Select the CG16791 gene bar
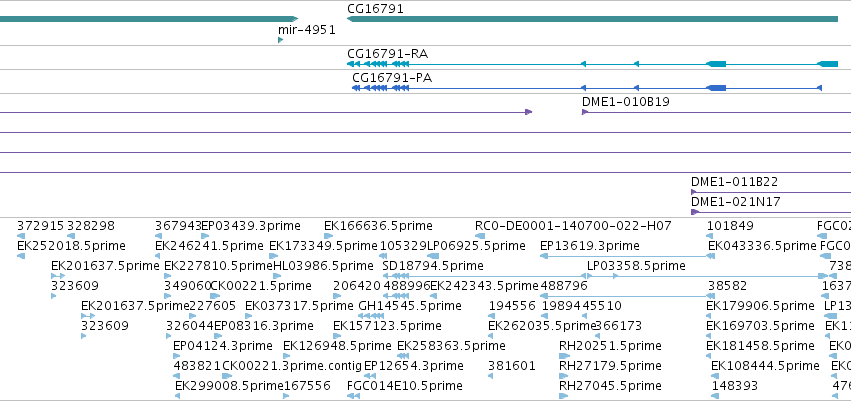This screenshot has height=401, width=851. coord(592,19)
